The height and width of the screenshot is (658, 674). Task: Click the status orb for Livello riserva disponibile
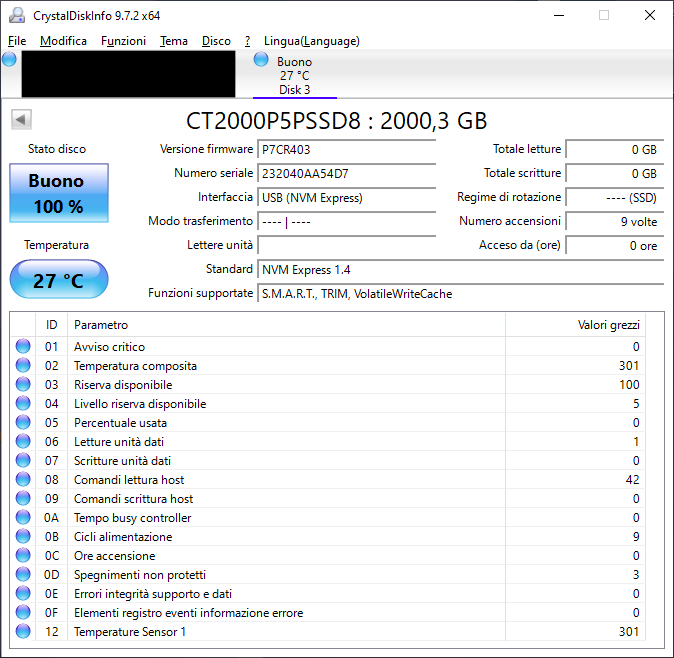pyautogui.click(x=23, y=403)
